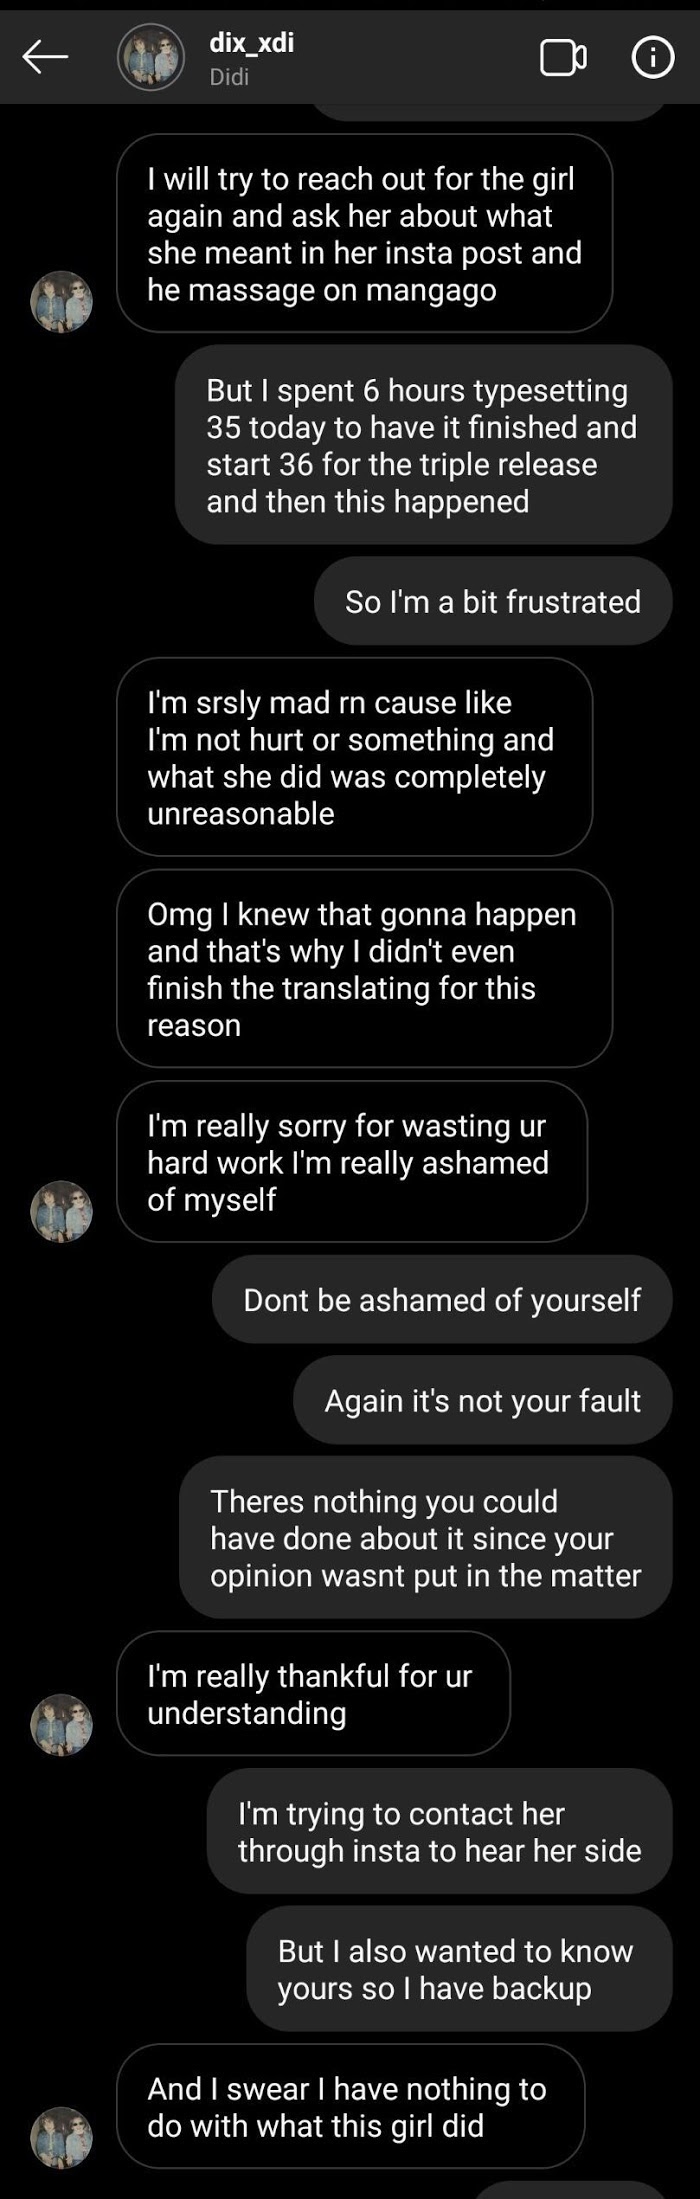Tap the 'so I have backup' message
The image size is (700, 2199).
coord(460,1969)
